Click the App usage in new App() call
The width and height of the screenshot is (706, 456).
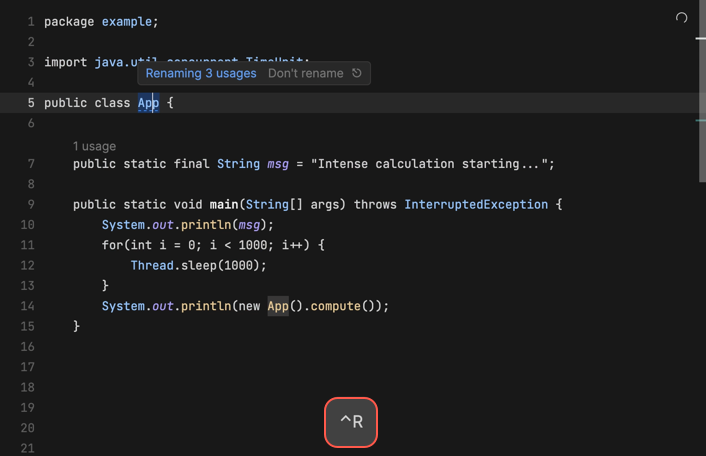[x=278, y=306]
